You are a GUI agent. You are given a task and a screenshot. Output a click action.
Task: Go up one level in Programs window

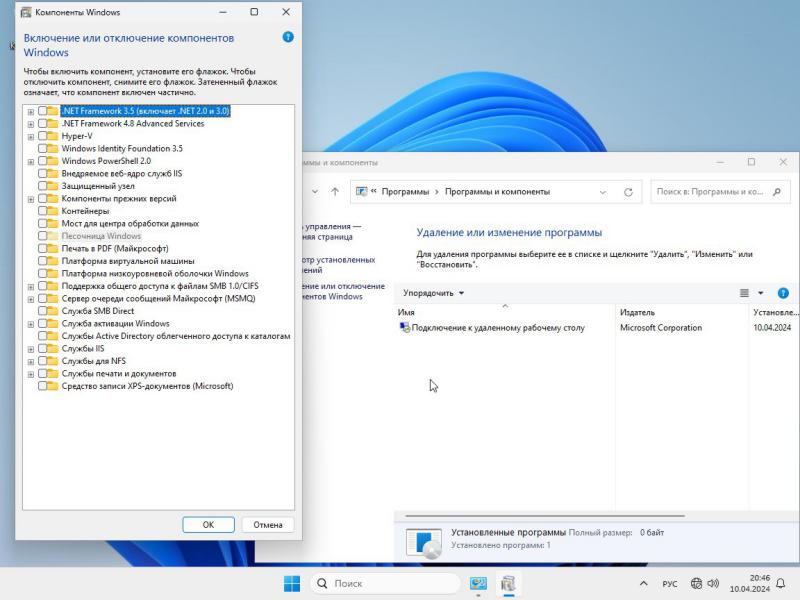pyautogui.click(x=335, y=192)
